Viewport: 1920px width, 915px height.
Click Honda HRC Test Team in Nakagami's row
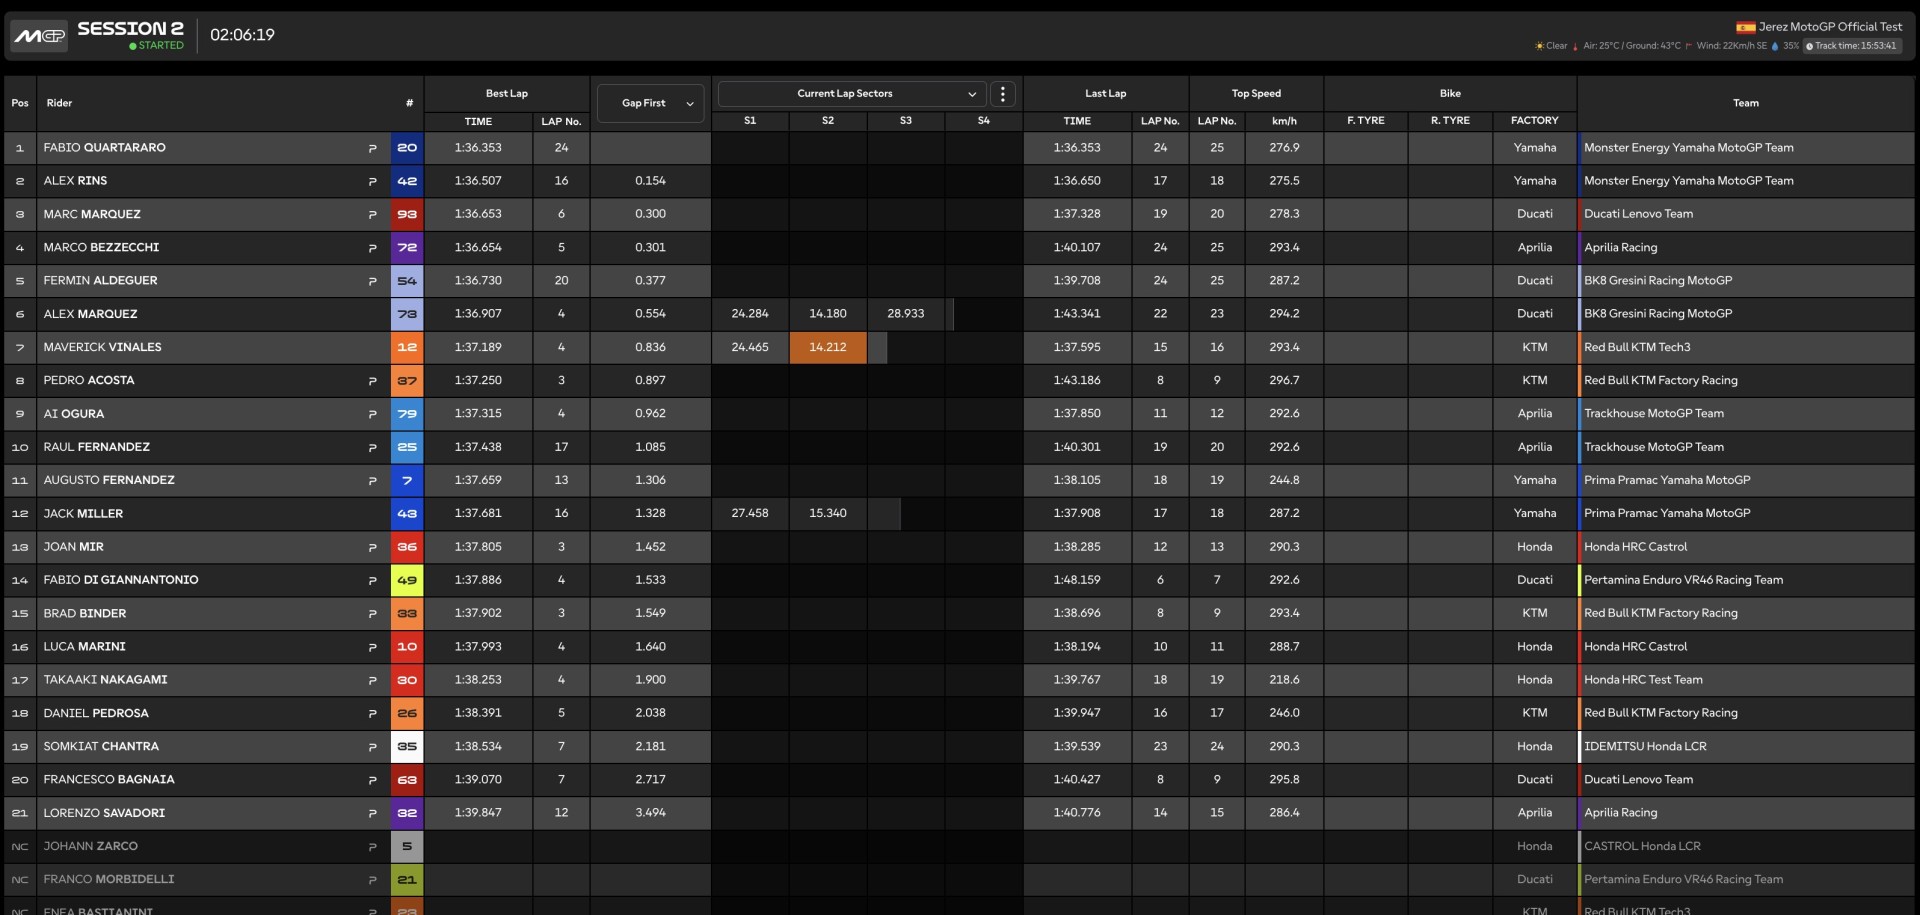pos(1643,680)
